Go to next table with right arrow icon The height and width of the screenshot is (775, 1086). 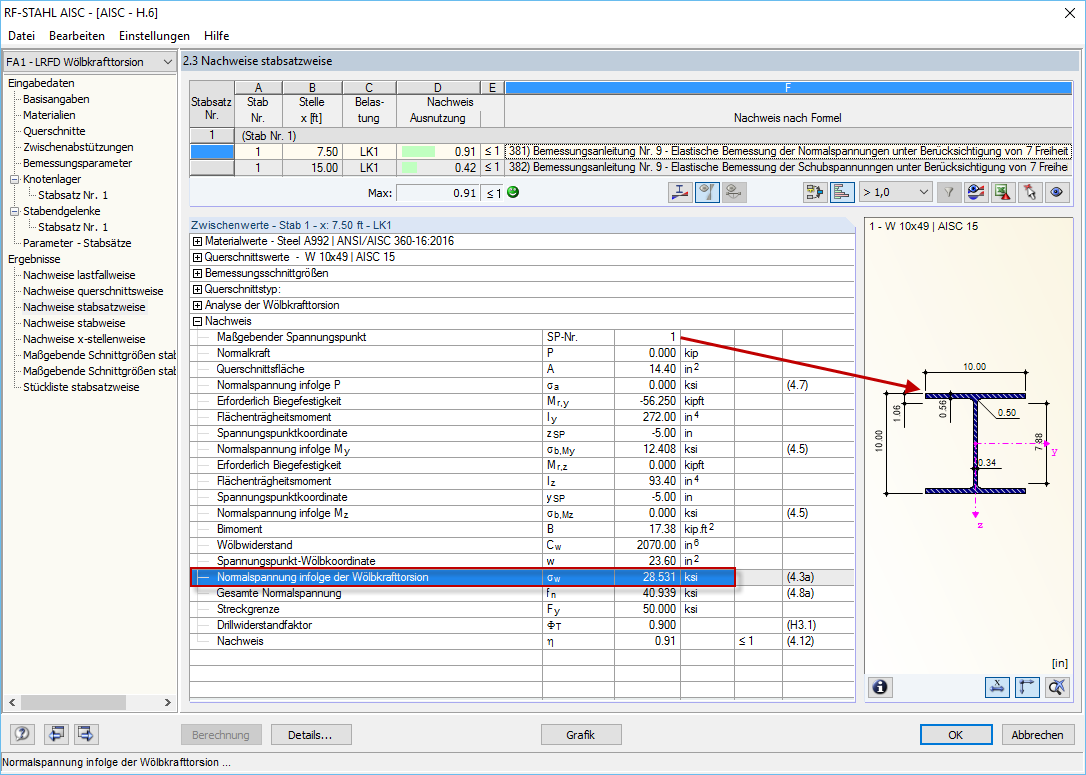86,734
